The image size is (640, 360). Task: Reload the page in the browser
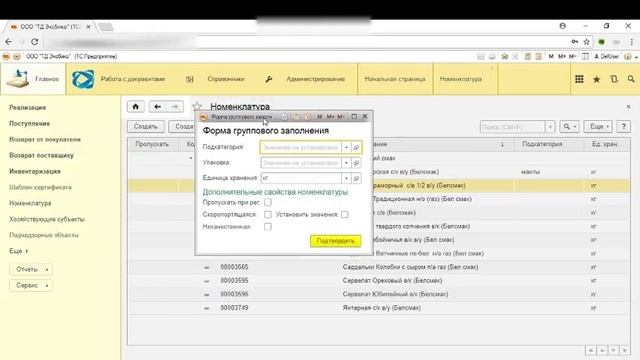[x=35, y=42]
